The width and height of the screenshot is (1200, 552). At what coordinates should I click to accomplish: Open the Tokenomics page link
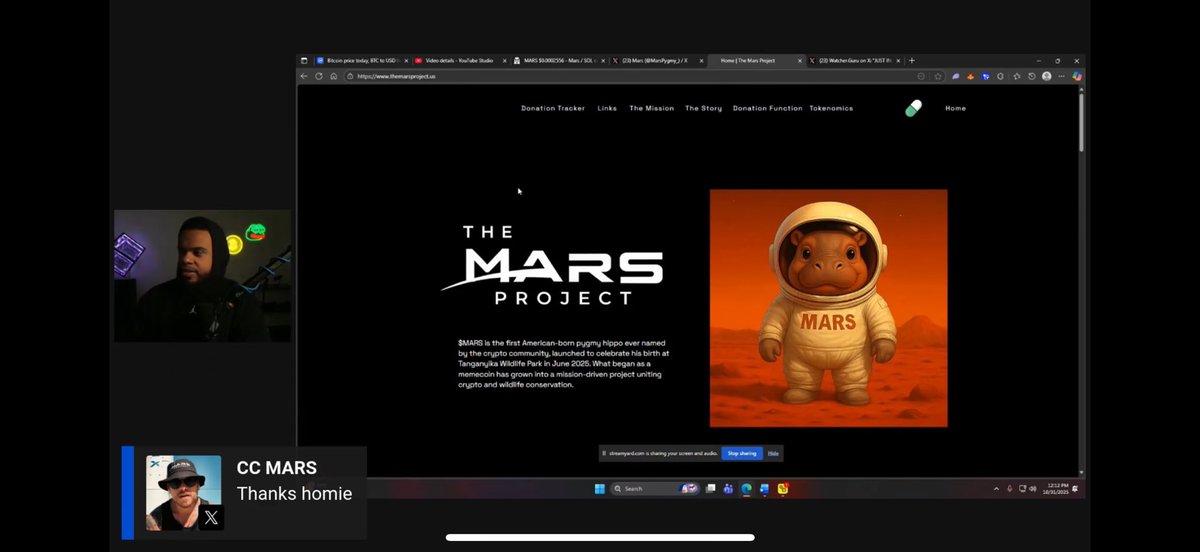(x=831, y=108)
